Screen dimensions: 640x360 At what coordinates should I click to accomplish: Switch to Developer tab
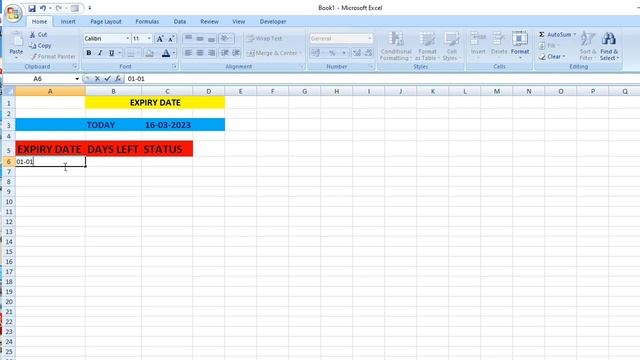click(x=273, y=22)
